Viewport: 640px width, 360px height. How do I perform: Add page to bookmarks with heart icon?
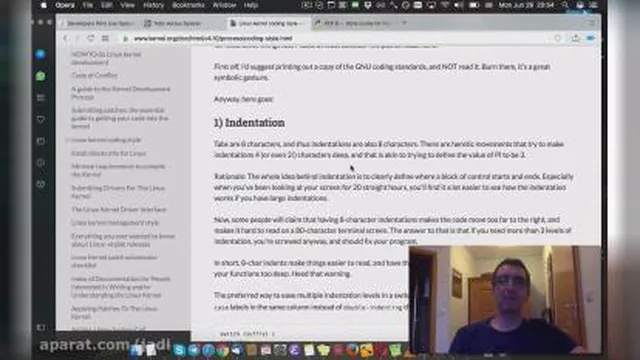point(558,38)
